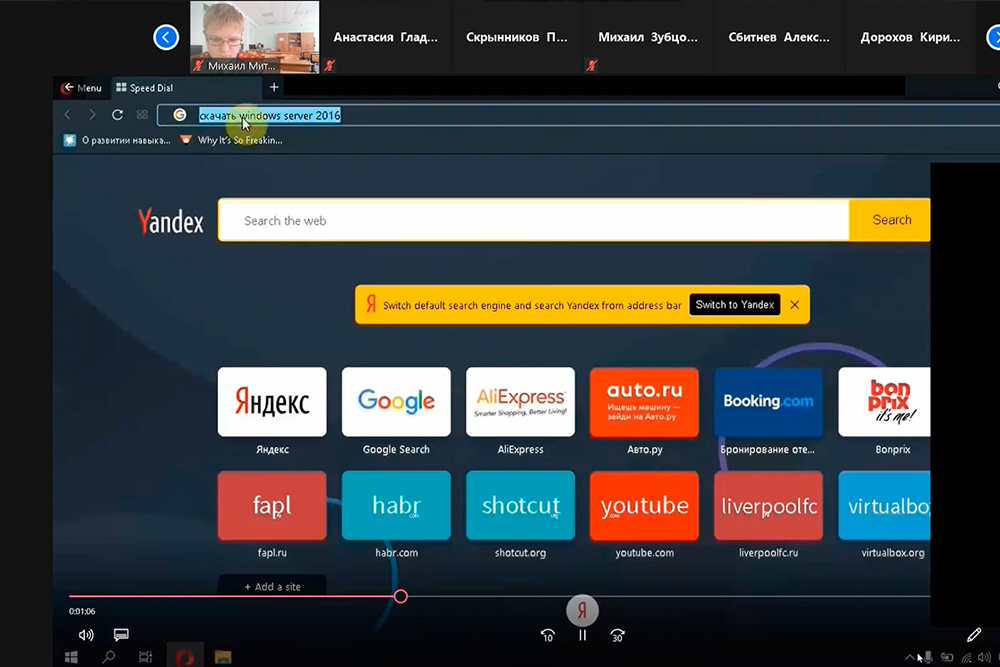This screenshot has height=667, width=1000.
Task: Click the Switch to Yandex button
Action: (735, 305)
